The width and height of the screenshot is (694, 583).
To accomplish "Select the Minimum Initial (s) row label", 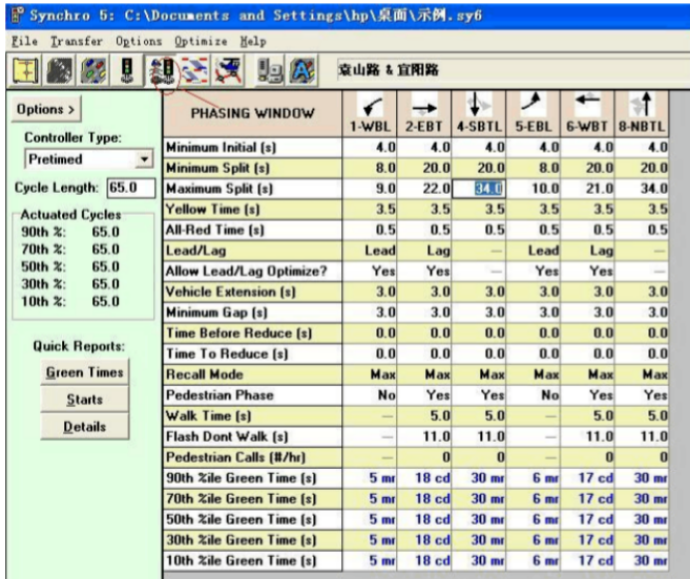I will point(253,147).
